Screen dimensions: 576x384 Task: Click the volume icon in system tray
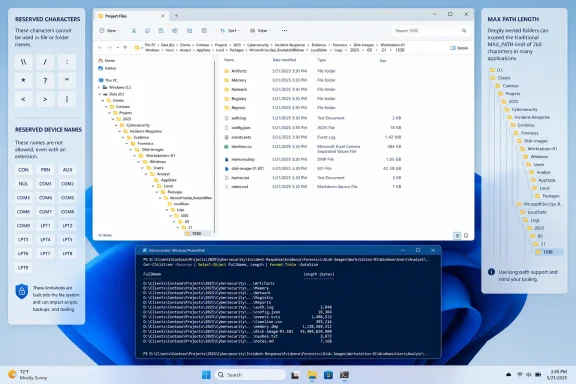529,374
